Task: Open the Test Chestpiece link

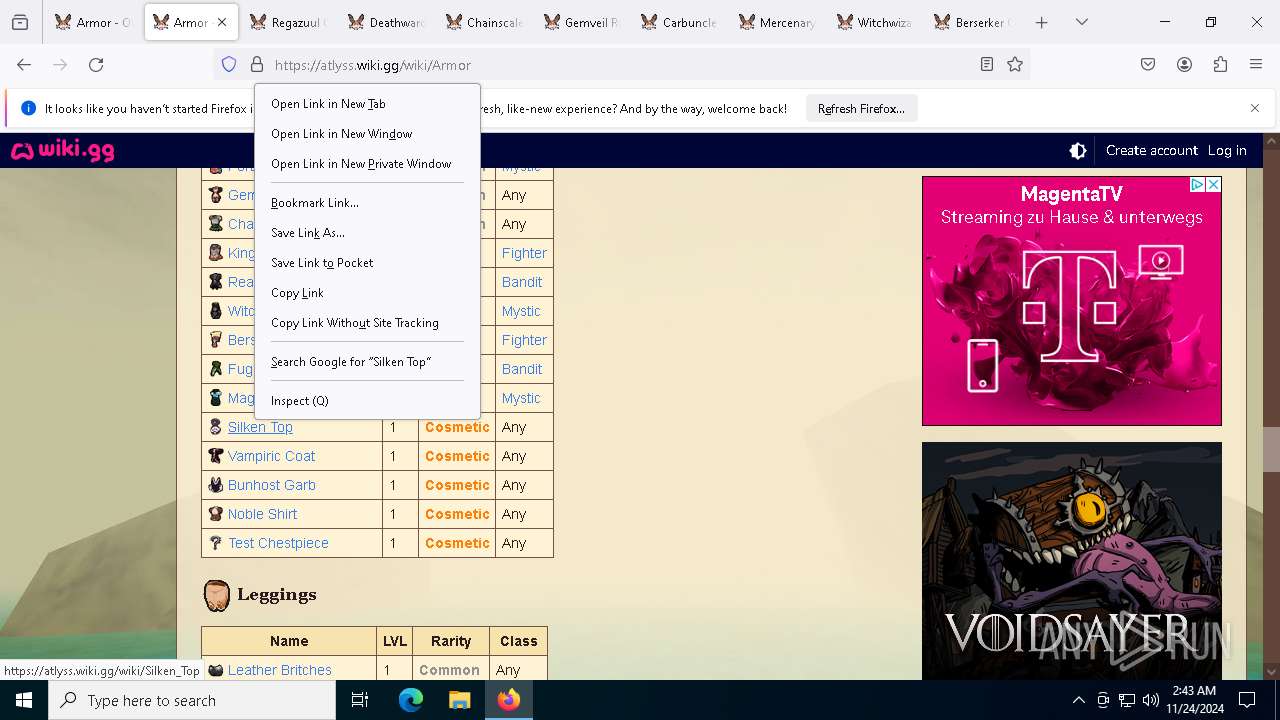Action: tap(278, 543)
